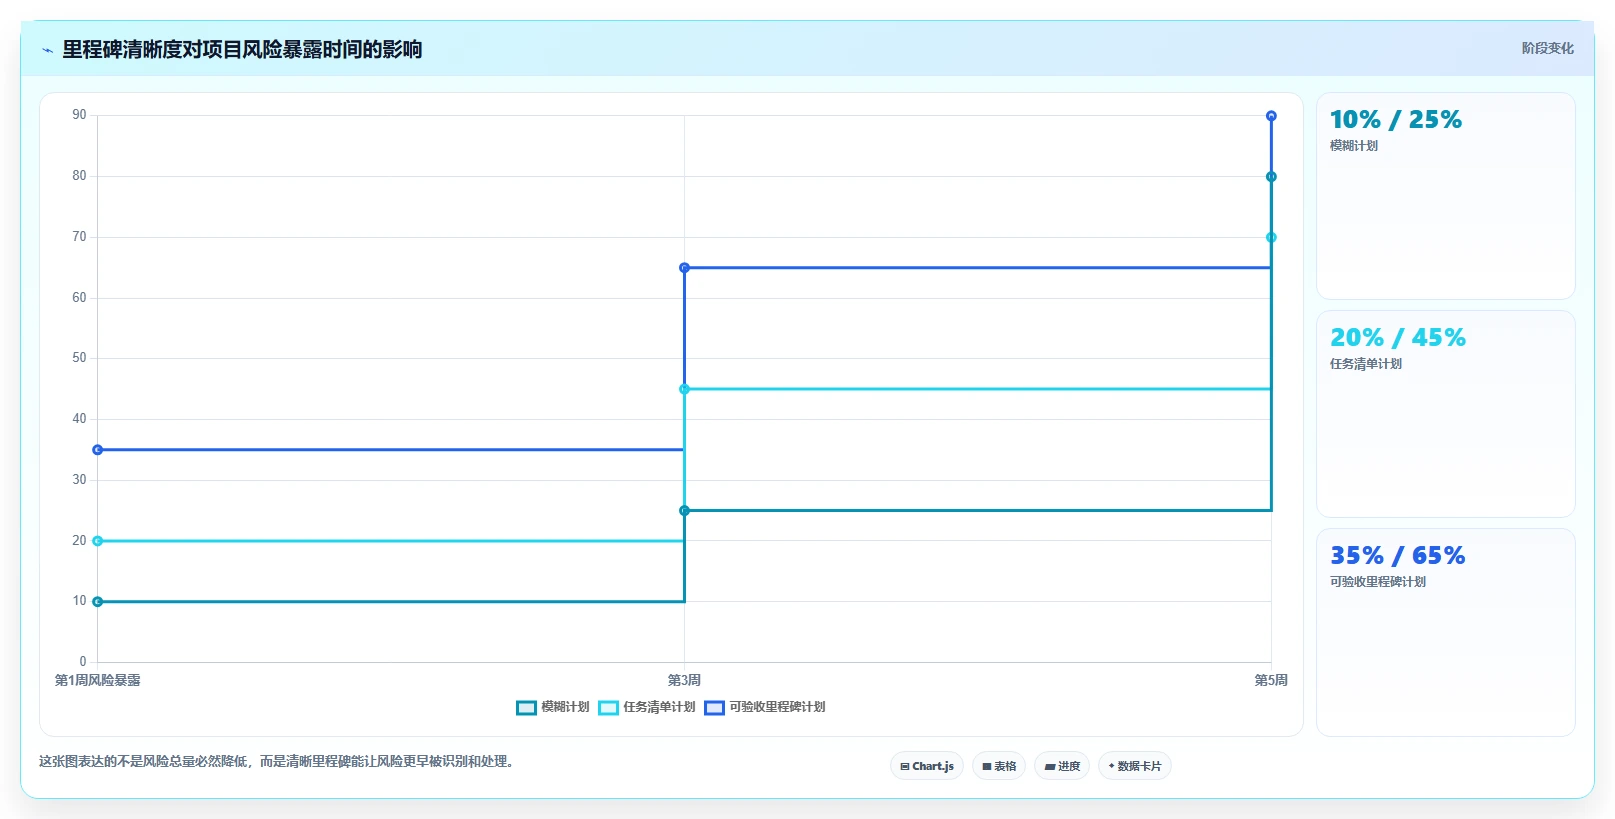Click 可验收里程碑计划 point at week 1 (35)
Screen dimensions: 1615x819
[x=97, y=450]
